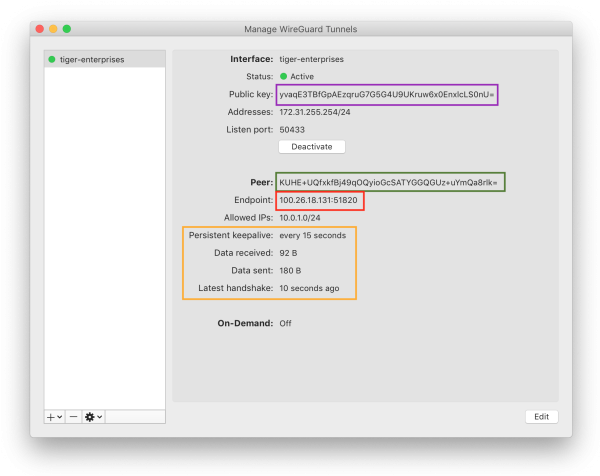The width and height of the screenshot is (600, 476).
Task: Click the data sent value 180 B
Action: click(290, 271)
